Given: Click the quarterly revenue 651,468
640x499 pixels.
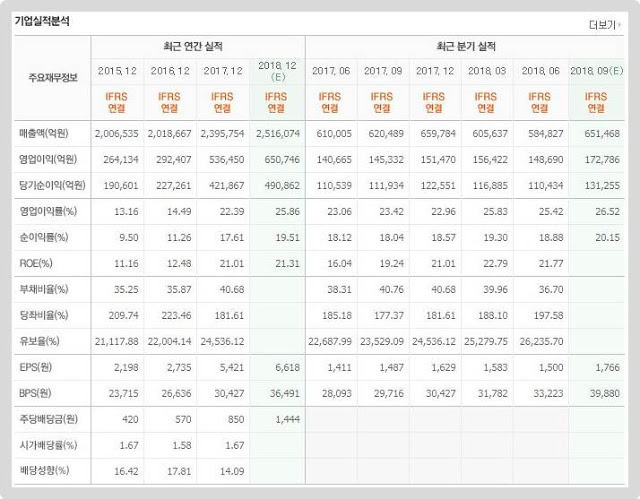Looking at the screenshot, I should [602, 134].
